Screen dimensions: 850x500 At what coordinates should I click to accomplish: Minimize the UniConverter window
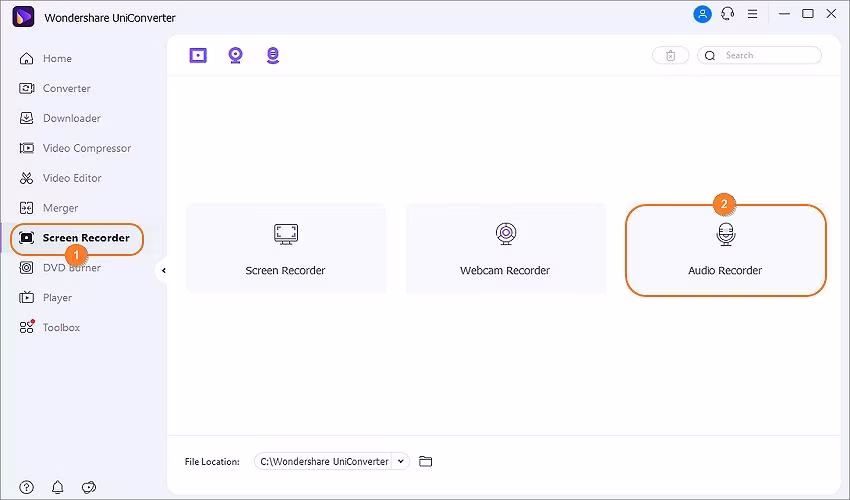point(784,14)
